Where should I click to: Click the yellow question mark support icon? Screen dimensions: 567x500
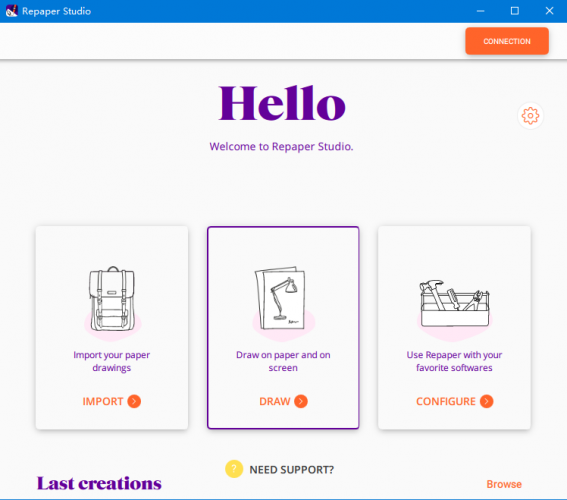pyautogui.click(x=234, y=469)
